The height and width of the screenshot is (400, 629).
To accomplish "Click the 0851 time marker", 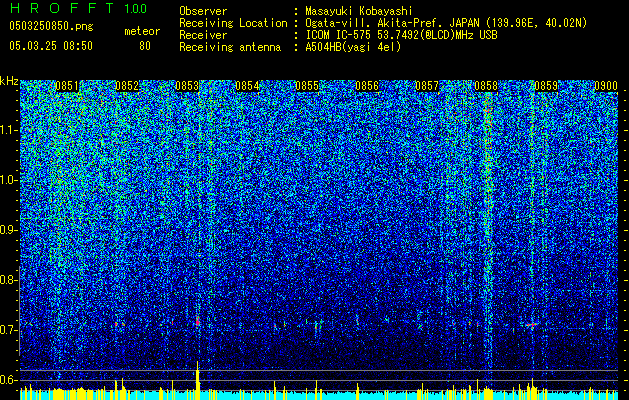I will point(67,86).
